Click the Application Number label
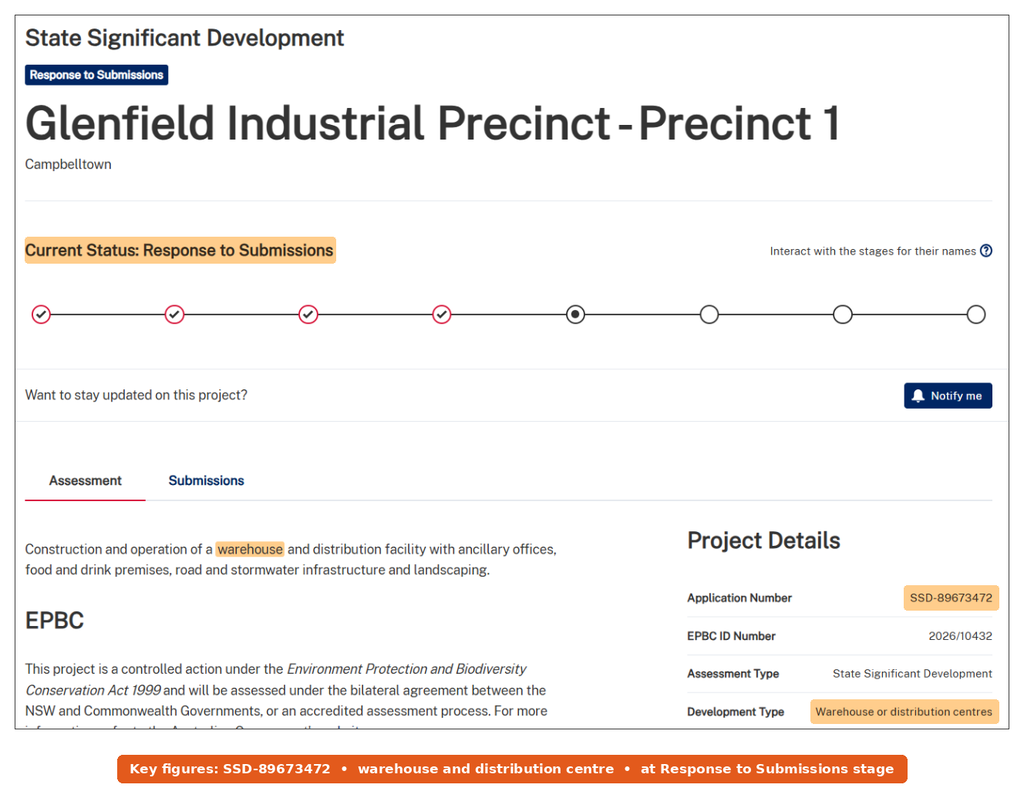This screenshot has width=1024, height=798. pyautogui.click(x=739, y=598)
